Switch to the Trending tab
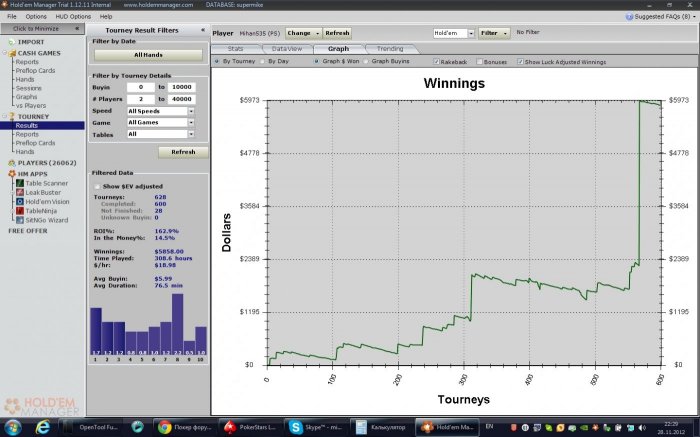The width and height of the screenshot is (700, 437). (390, 49)
